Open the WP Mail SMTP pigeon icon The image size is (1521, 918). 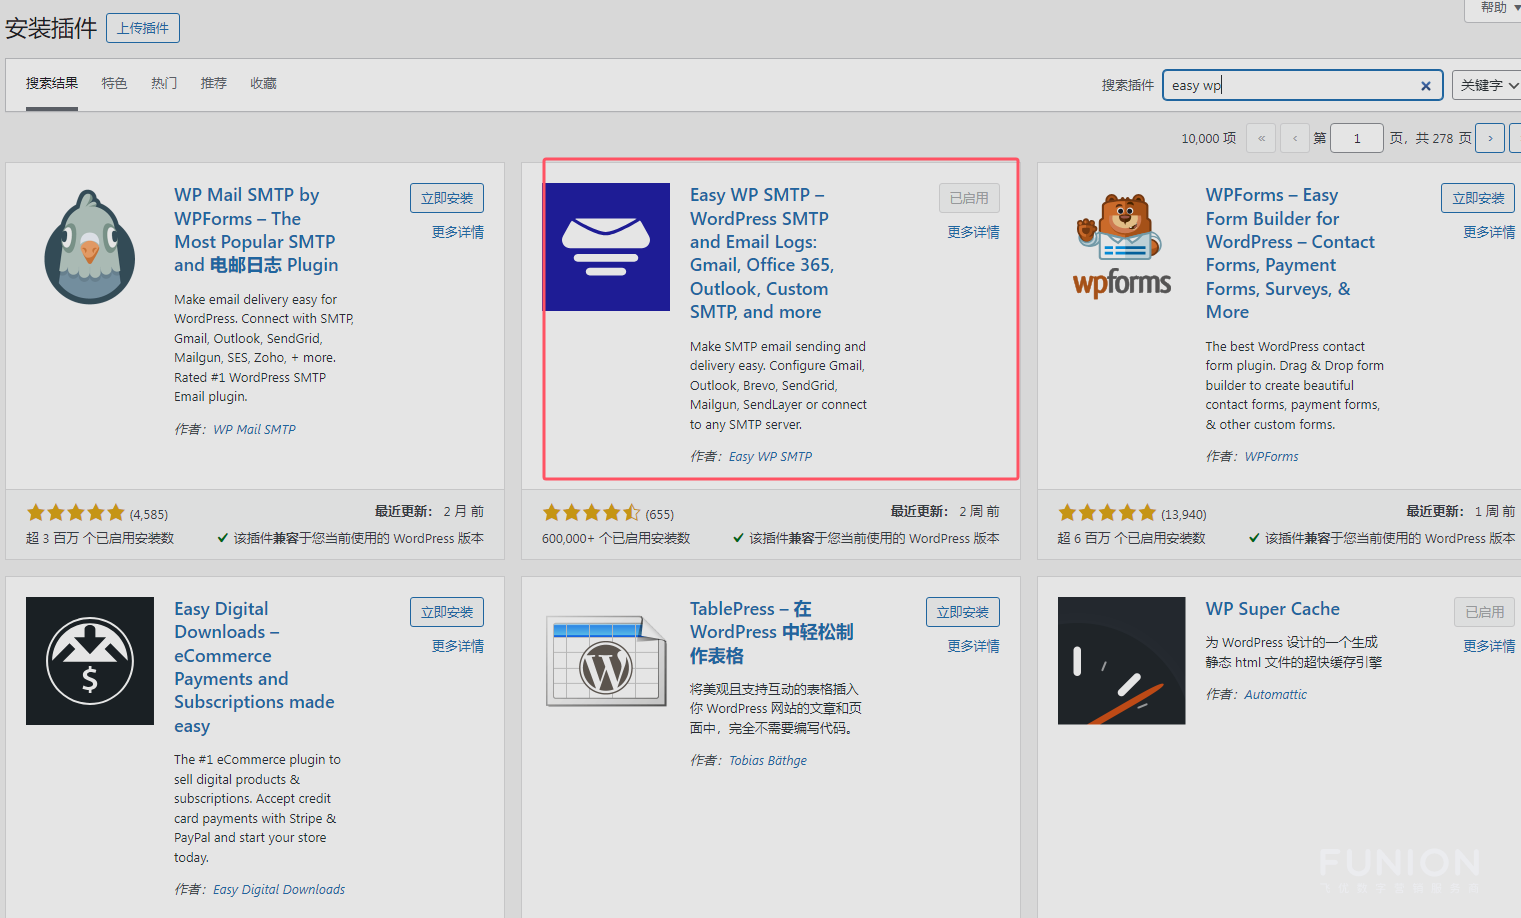pos(90,247)
